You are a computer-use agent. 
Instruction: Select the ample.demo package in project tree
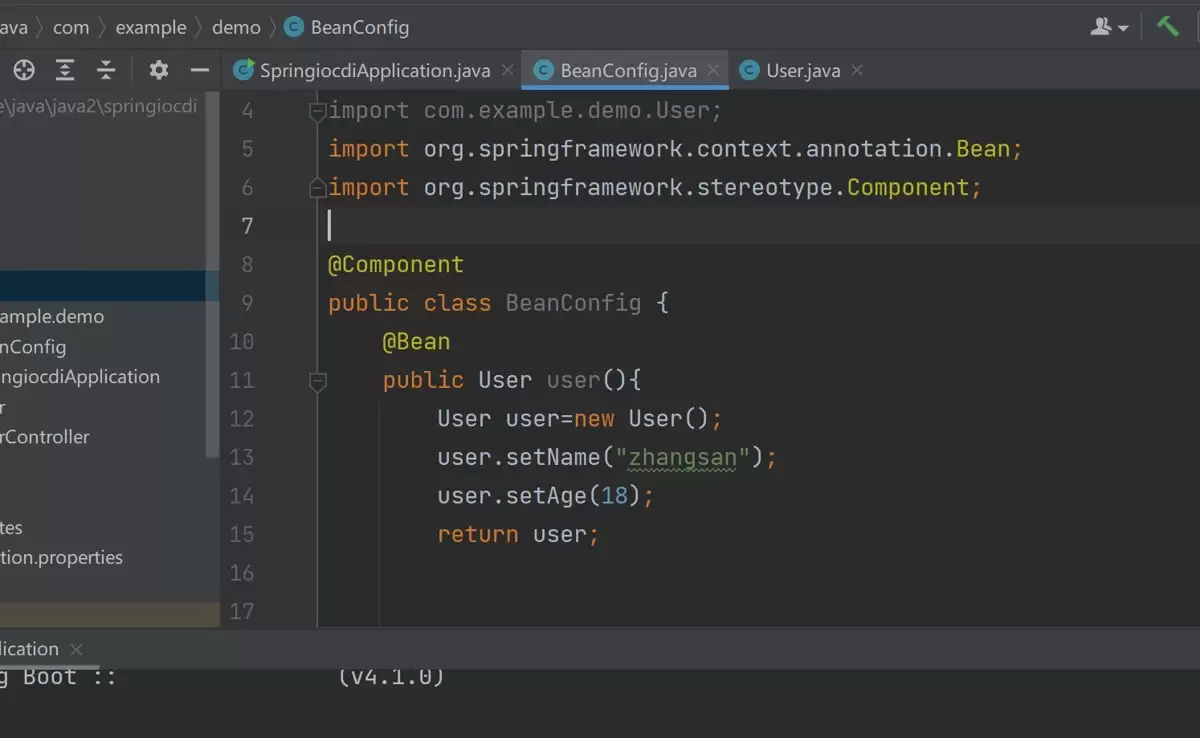point(52,316)
